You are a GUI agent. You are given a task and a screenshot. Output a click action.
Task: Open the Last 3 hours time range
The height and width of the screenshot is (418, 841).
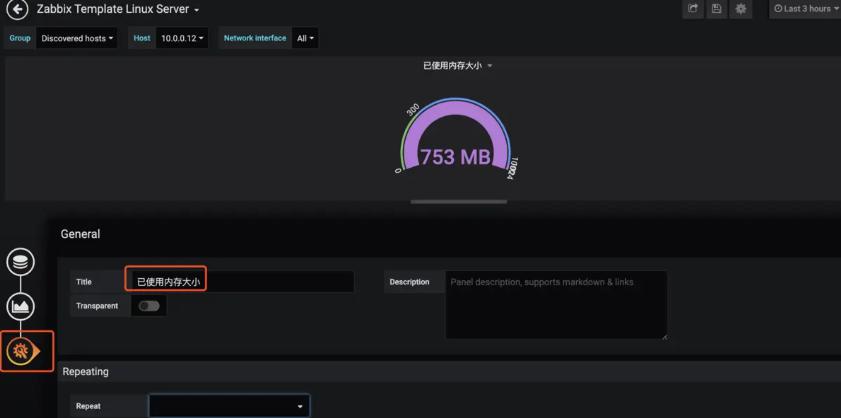808,9
